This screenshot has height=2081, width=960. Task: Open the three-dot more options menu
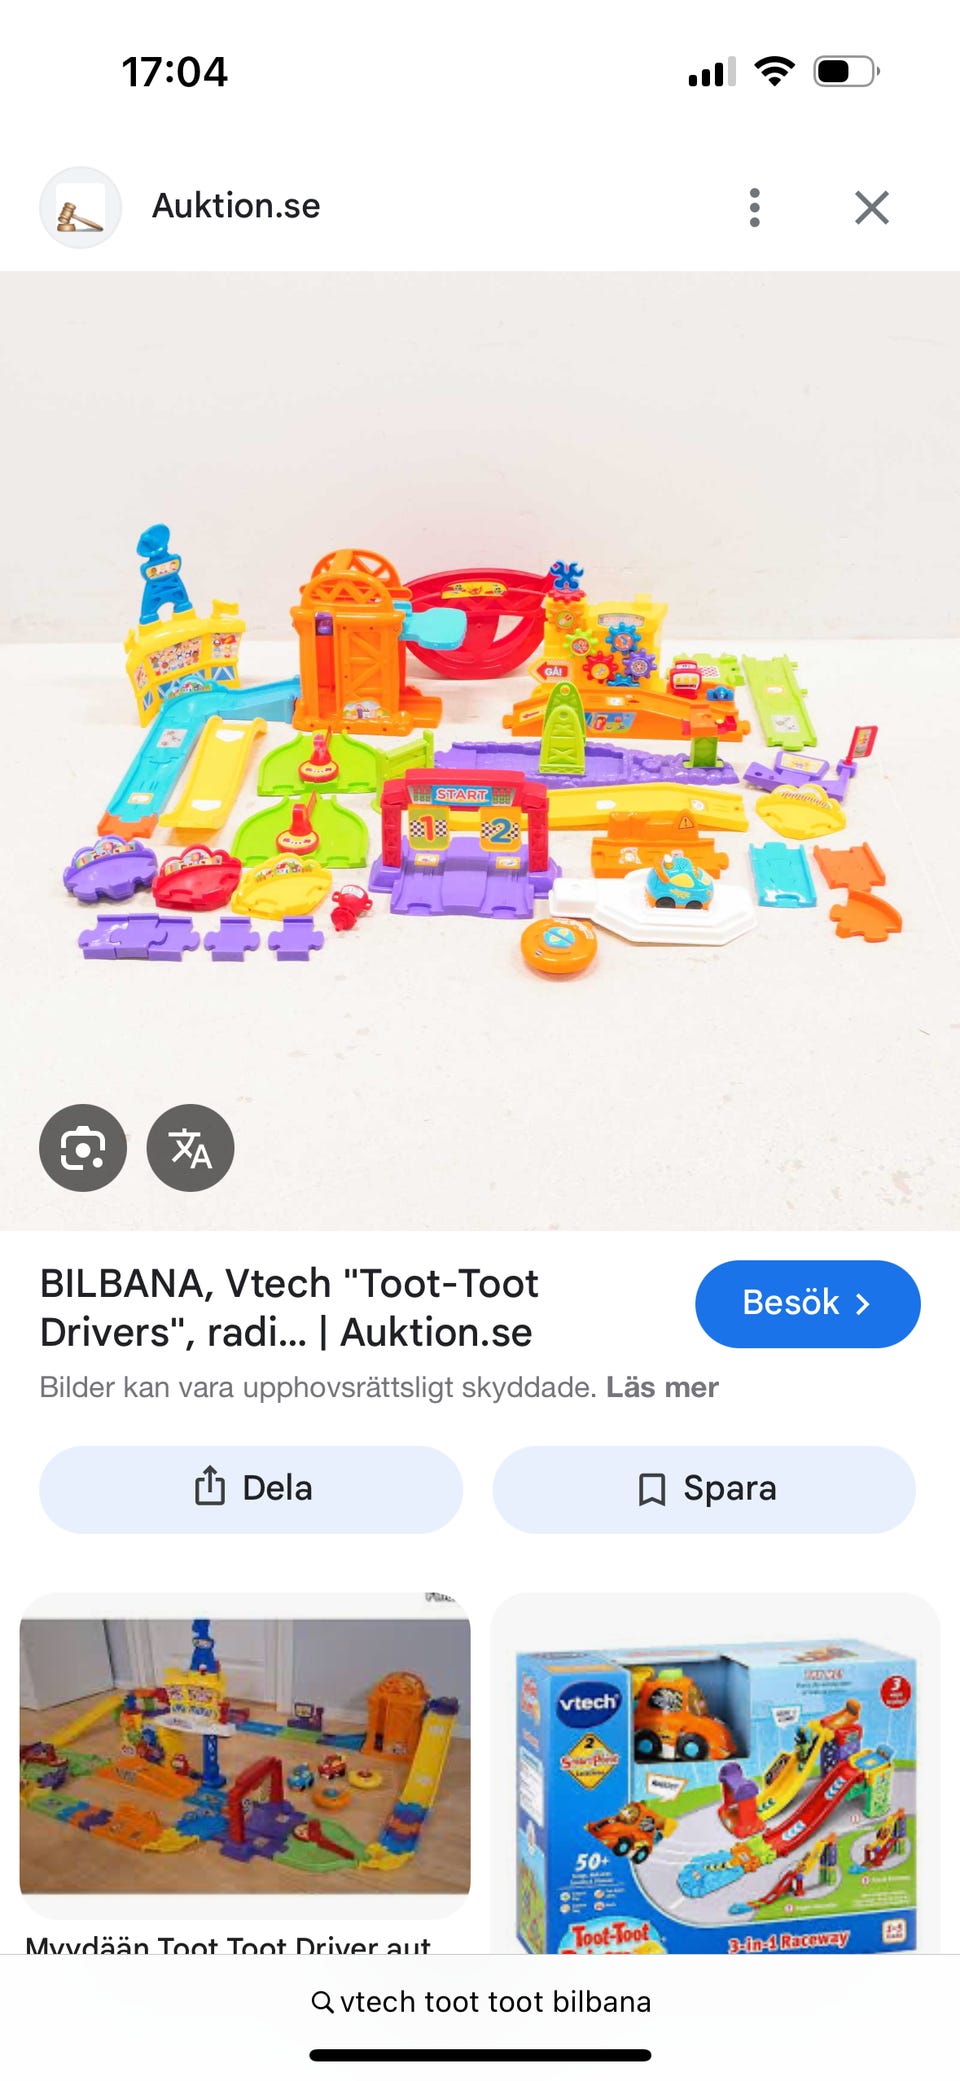[x=755, y=207]
